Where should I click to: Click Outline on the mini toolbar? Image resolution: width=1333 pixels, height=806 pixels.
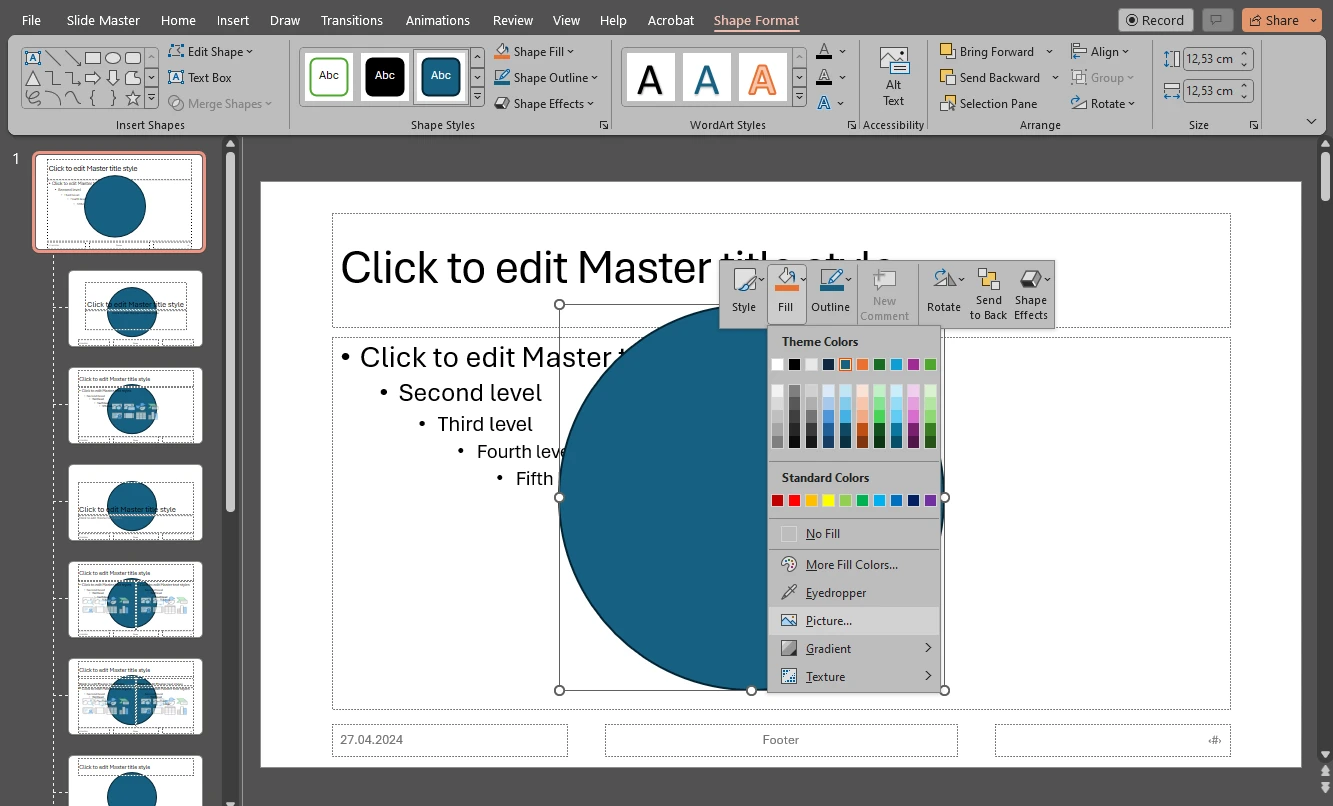830,293
